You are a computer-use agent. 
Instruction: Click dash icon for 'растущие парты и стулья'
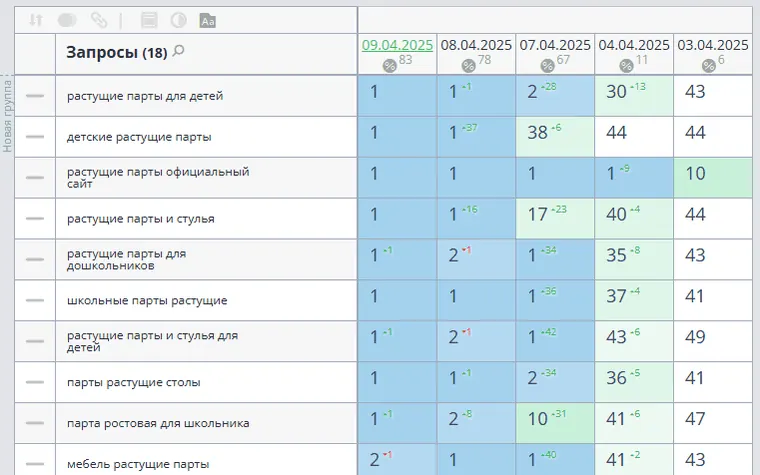[35, 219]
